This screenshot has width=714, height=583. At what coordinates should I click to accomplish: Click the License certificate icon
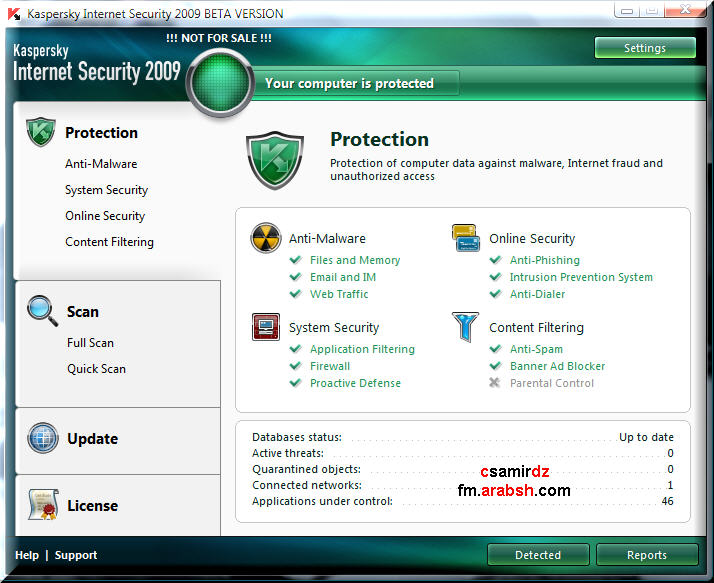click(43, 505)
